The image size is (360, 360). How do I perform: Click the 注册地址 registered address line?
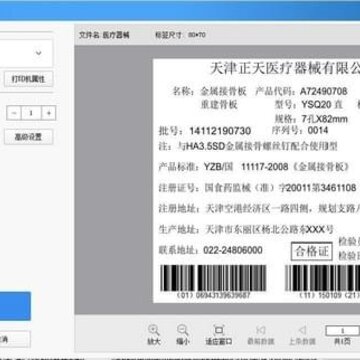pyautogui.click(x=259, y=209)
